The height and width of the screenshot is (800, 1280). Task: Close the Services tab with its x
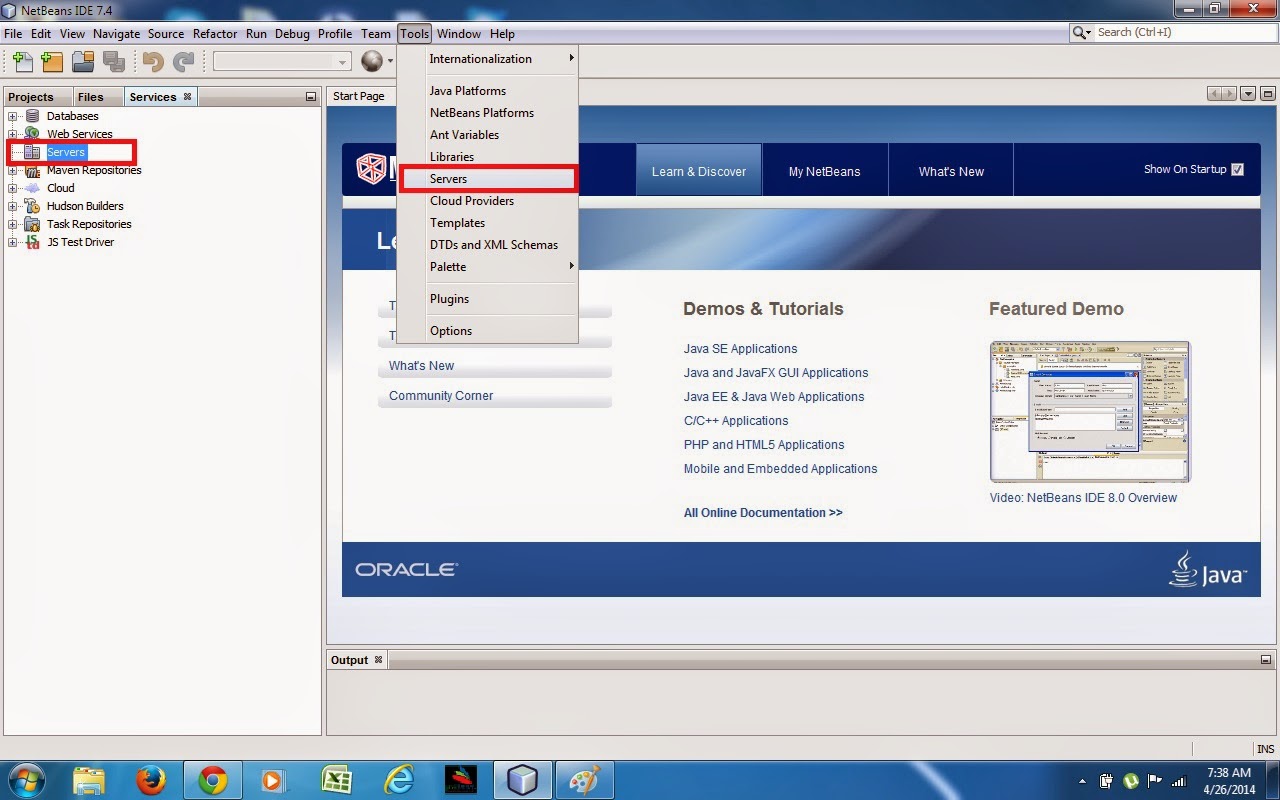[187, 97]
